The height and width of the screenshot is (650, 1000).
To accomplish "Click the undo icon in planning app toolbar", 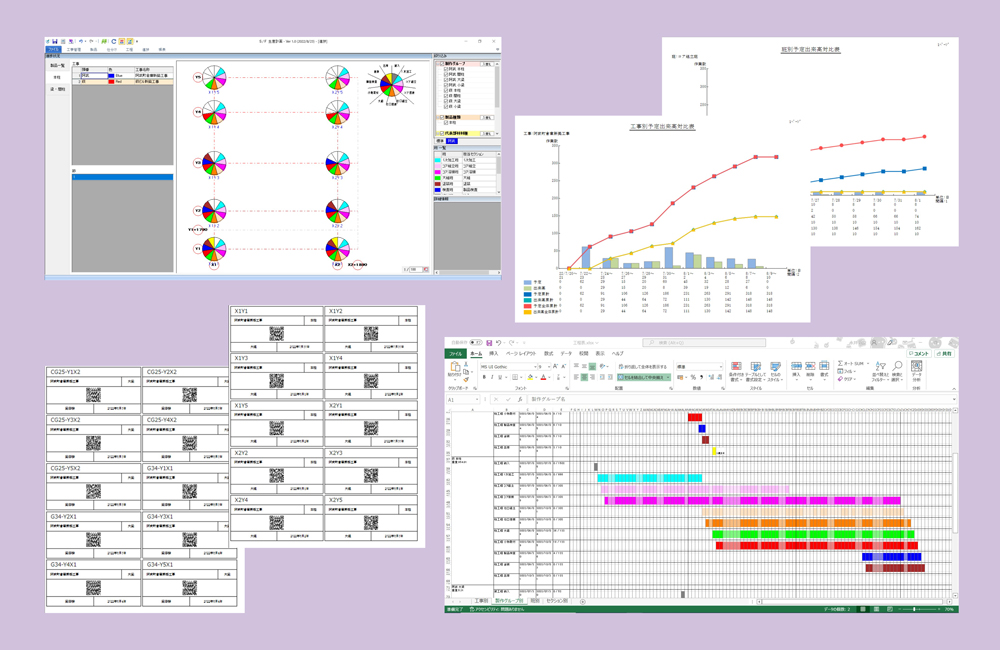I will 81,41.
